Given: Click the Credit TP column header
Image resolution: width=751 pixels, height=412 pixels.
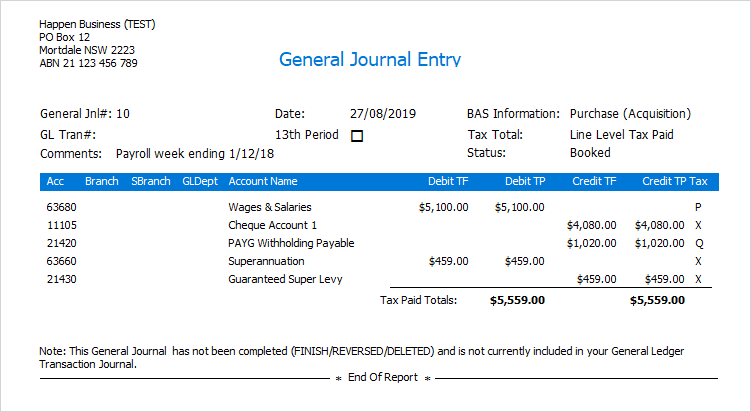Looking at the screenshot, I should (664, 182).
